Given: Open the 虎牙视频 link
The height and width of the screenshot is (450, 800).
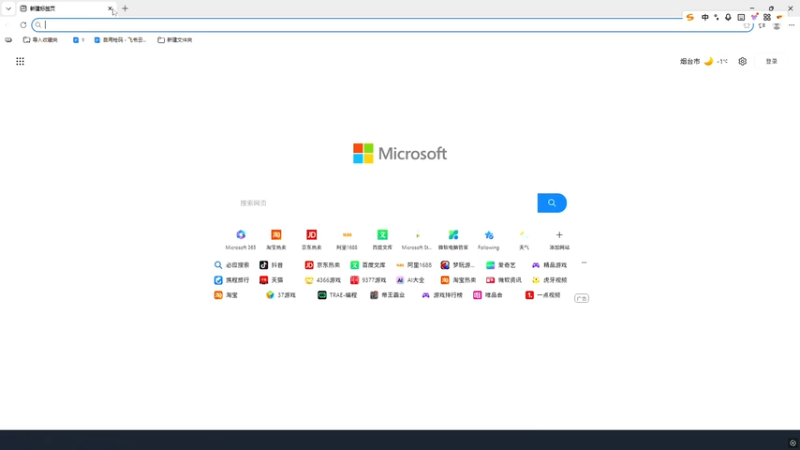Looking at the screenshot, I should (549, 280).
